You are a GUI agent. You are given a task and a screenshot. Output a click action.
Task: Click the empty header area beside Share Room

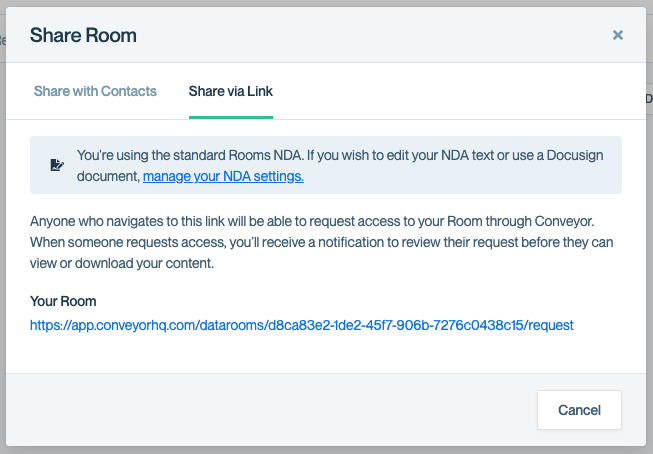pos(375,35)
